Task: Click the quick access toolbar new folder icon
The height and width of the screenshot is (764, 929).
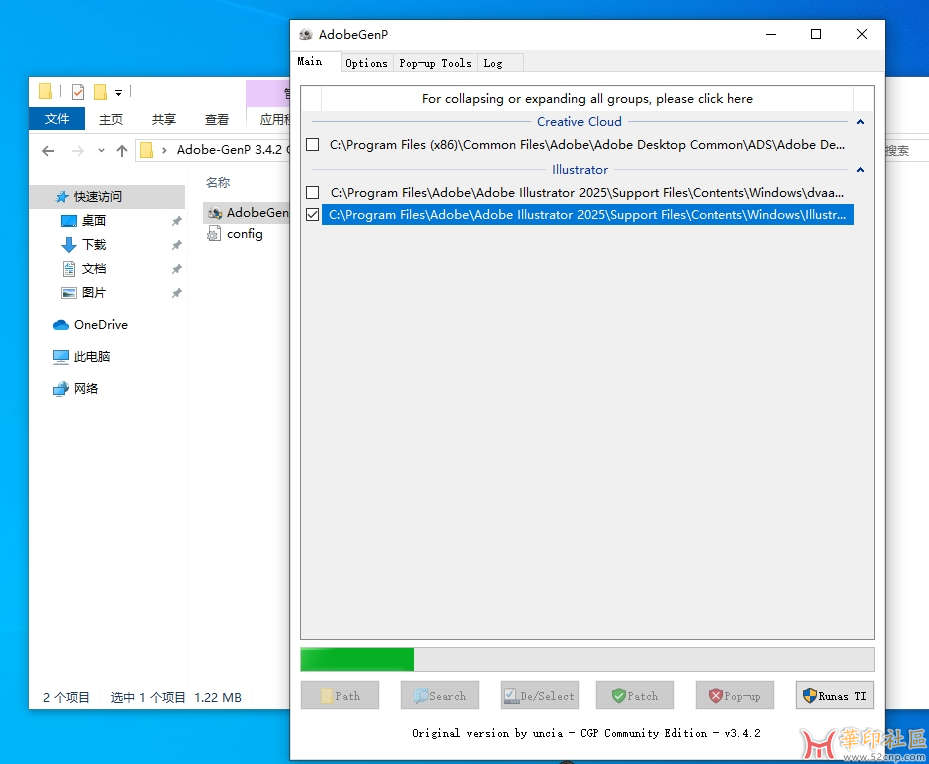Action: tap(101, 92)
